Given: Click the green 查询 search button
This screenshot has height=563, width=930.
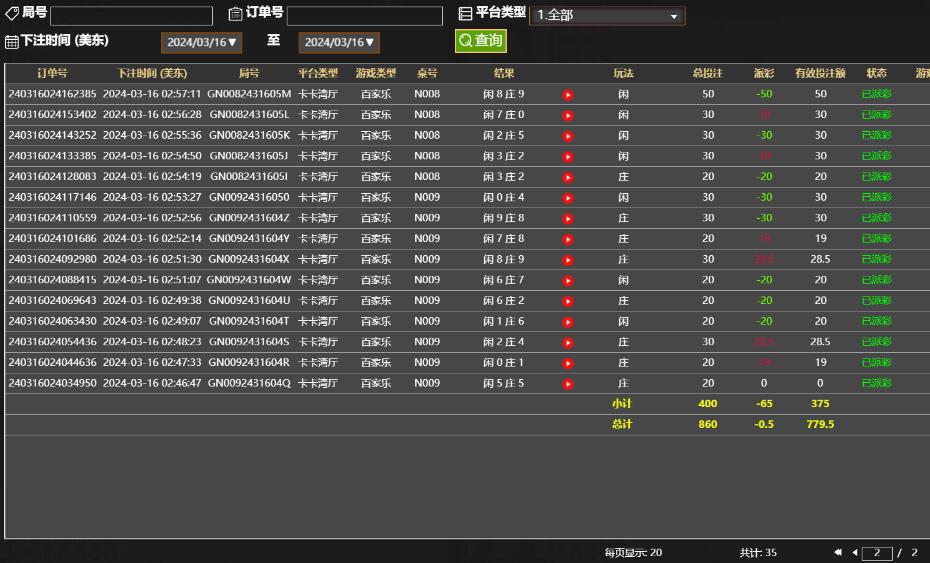Looking at the screenshot, I should (481, 41).
